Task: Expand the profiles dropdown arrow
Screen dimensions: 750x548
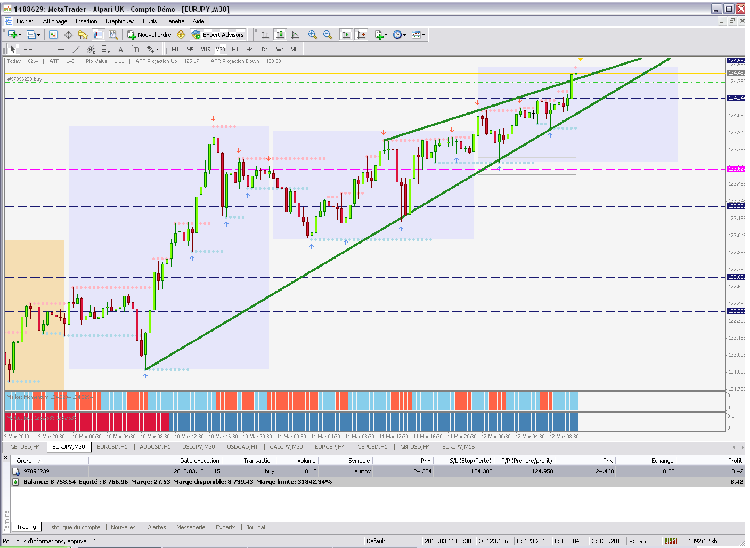Action: (39, 35)
